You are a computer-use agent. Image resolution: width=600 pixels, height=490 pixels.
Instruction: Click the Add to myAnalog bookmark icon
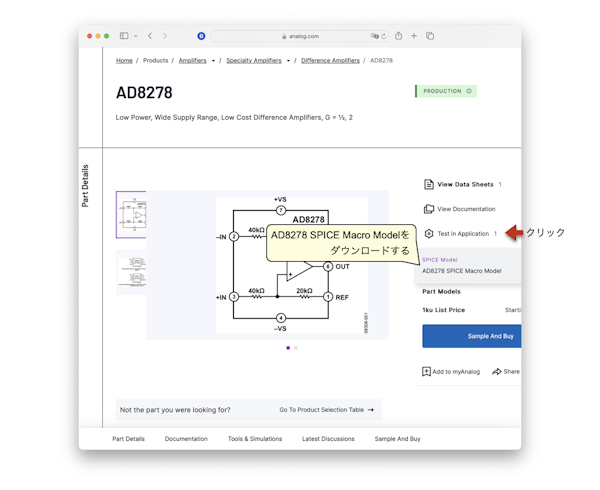(x=426, y=372)
